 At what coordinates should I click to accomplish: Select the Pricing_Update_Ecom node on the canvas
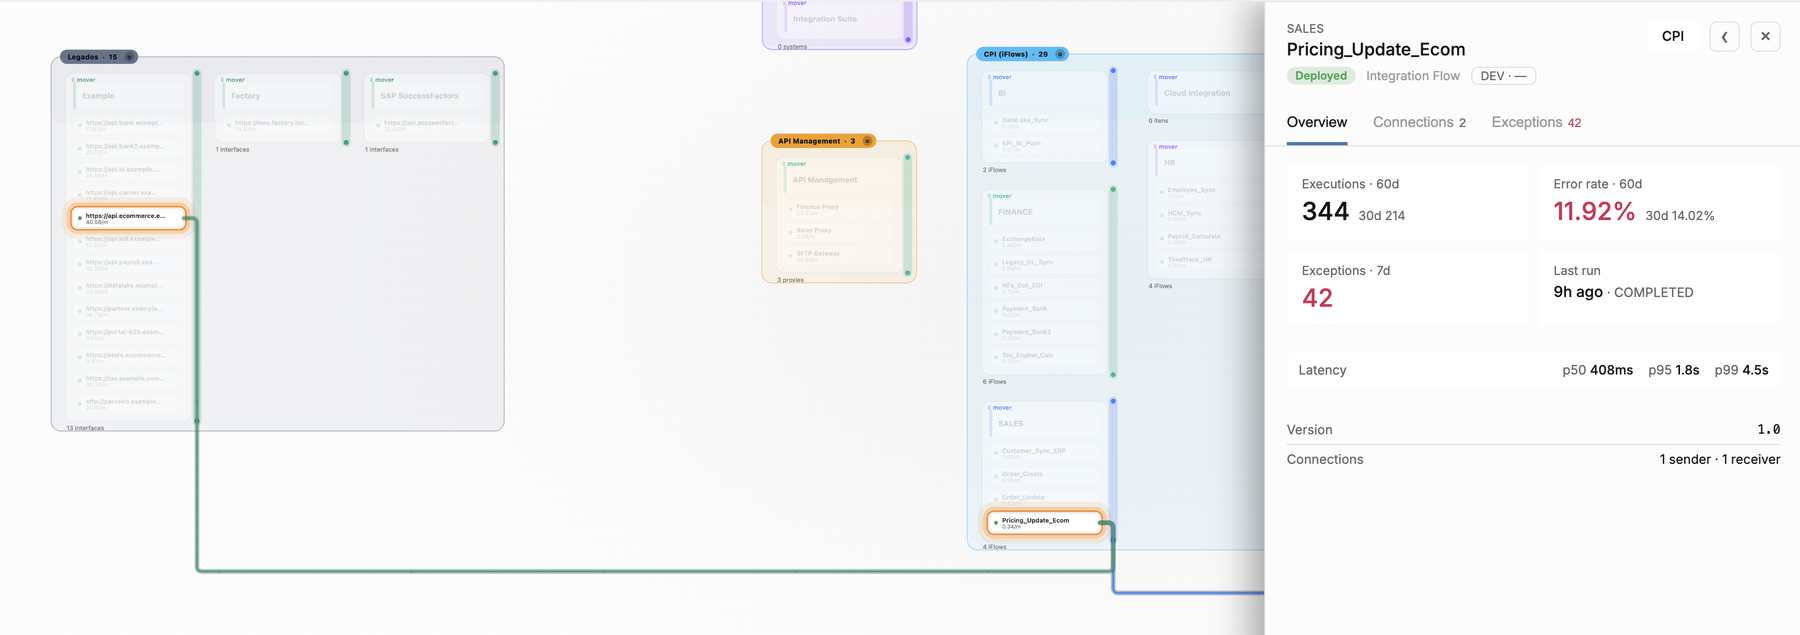pos(1044,523)
